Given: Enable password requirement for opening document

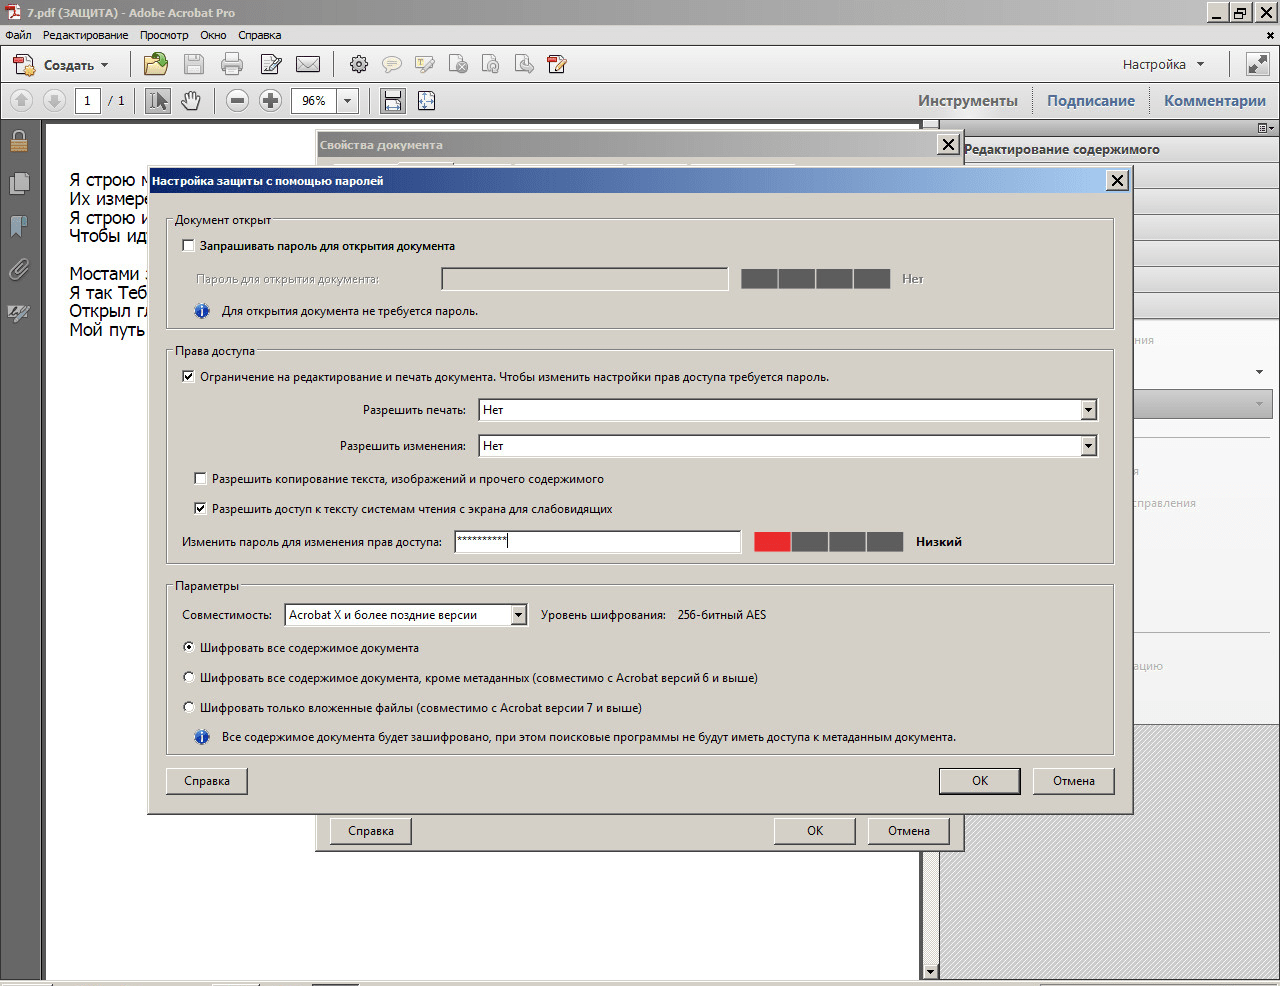Looking at the screenshot, I should [x=188, y=246].
